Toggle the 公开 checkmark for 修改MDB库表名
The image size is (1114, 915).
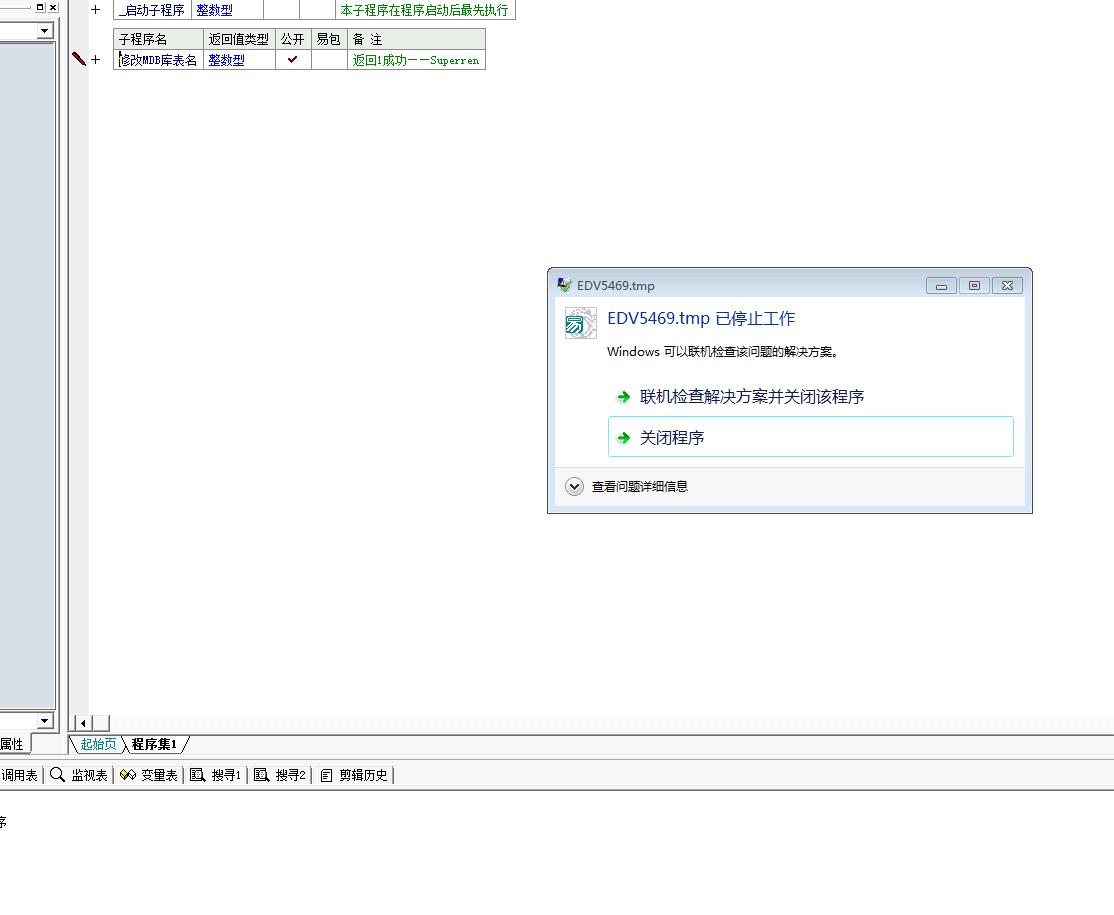pos(293,60)
